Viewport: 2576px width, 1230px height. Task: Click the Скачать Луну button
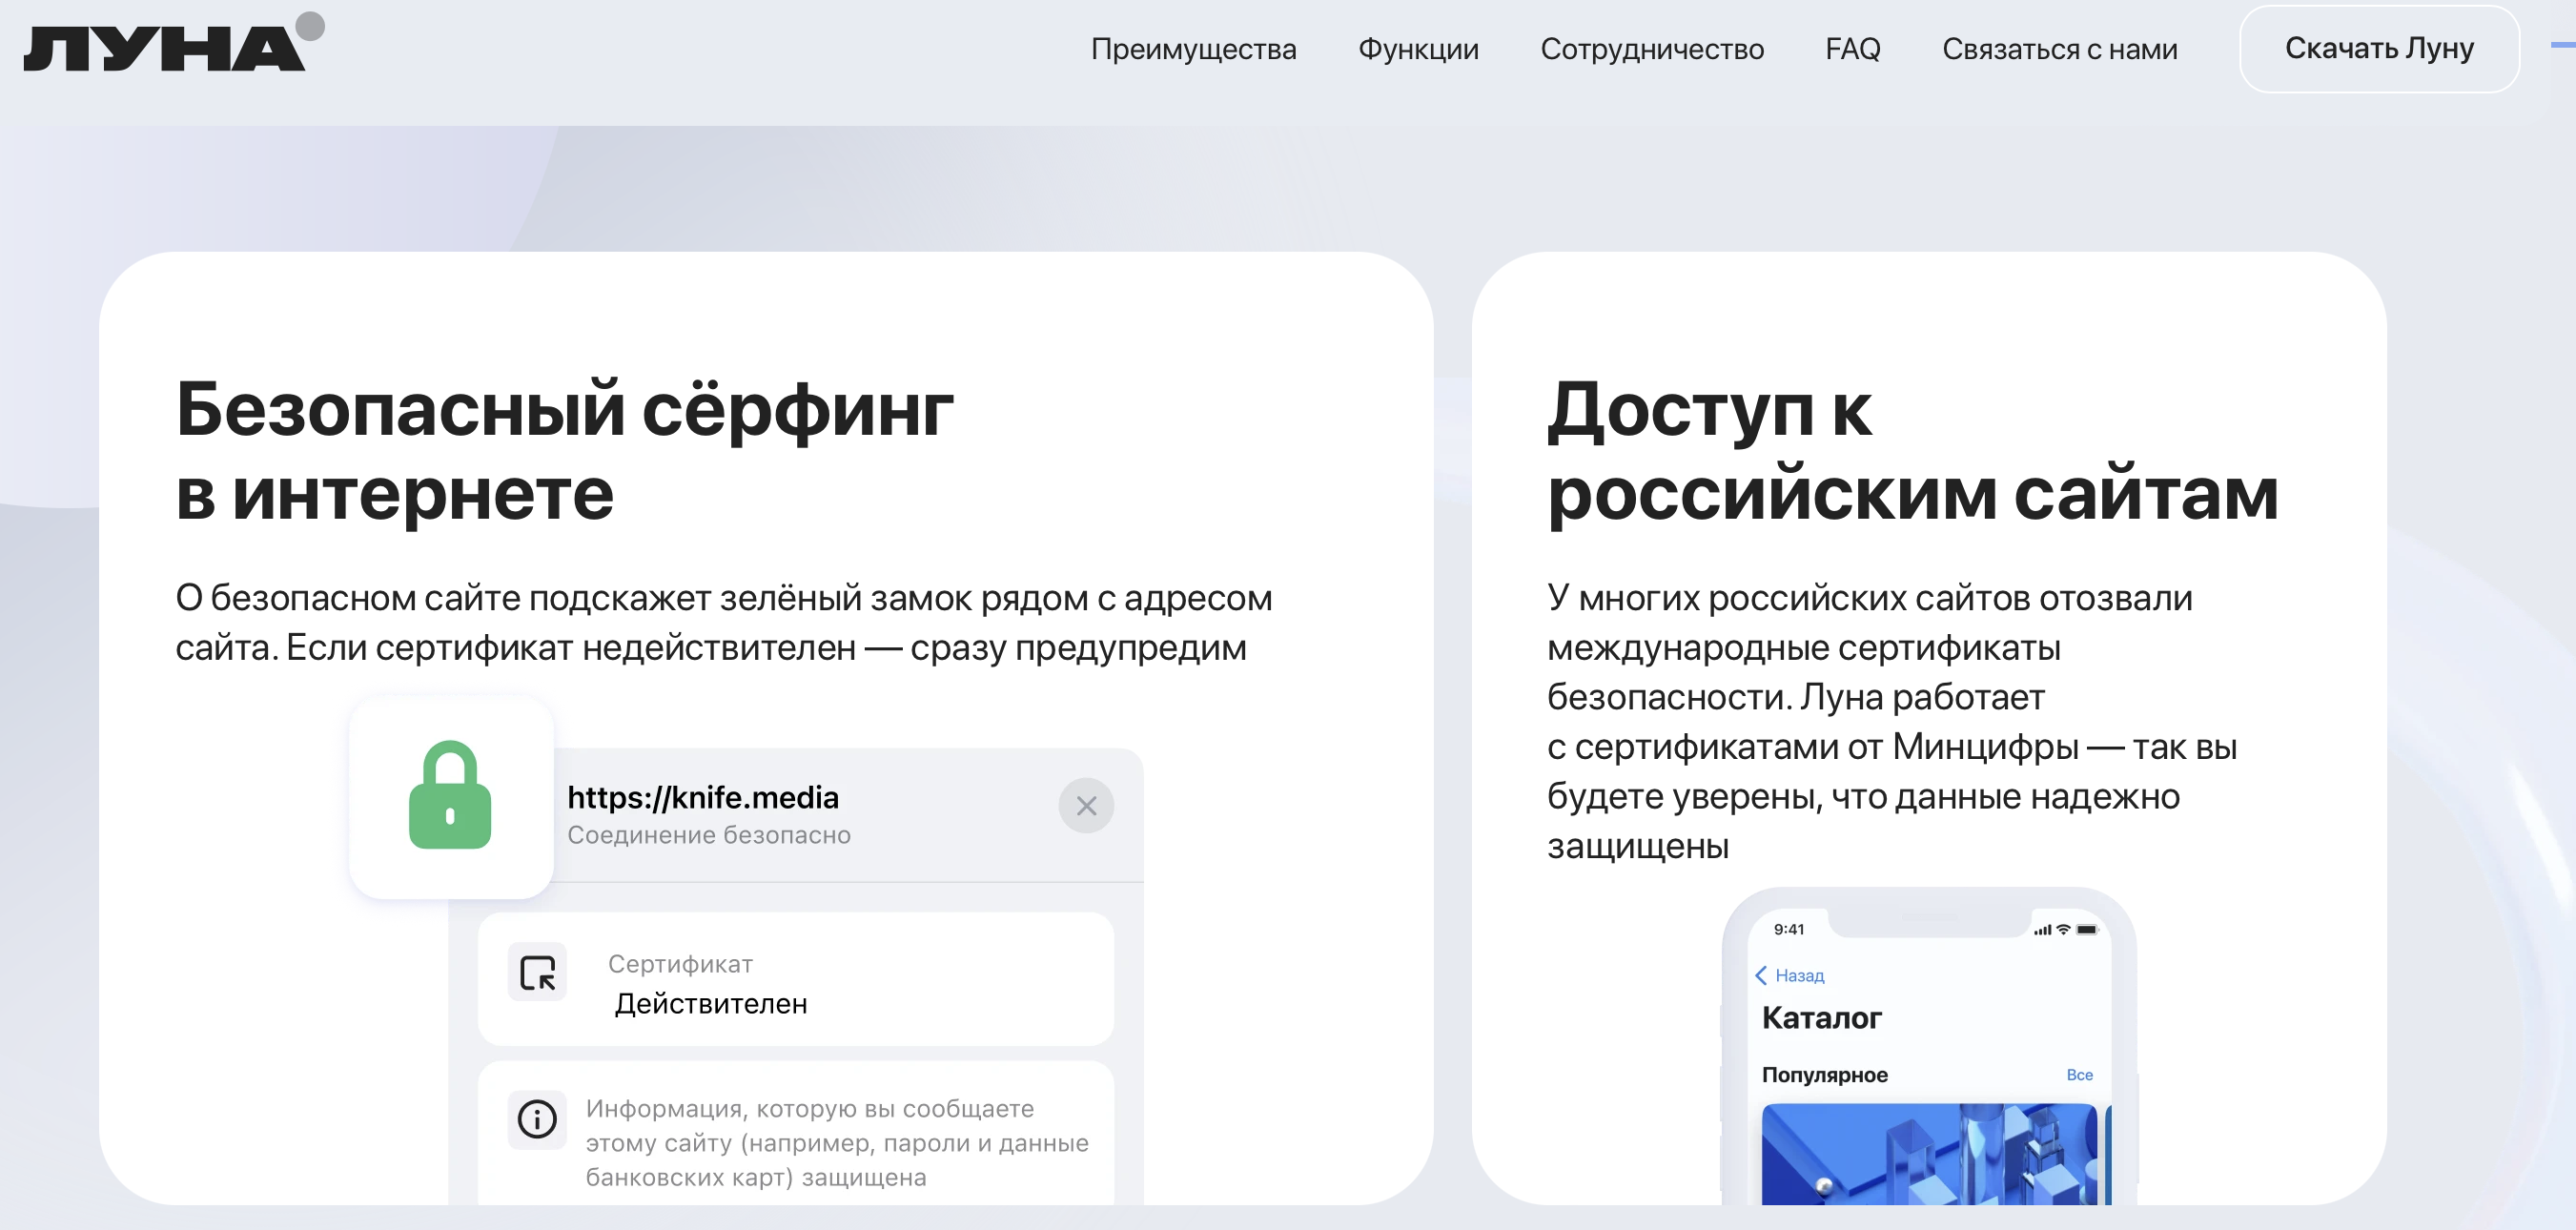pyautogui.click(x=2381, y=48)
